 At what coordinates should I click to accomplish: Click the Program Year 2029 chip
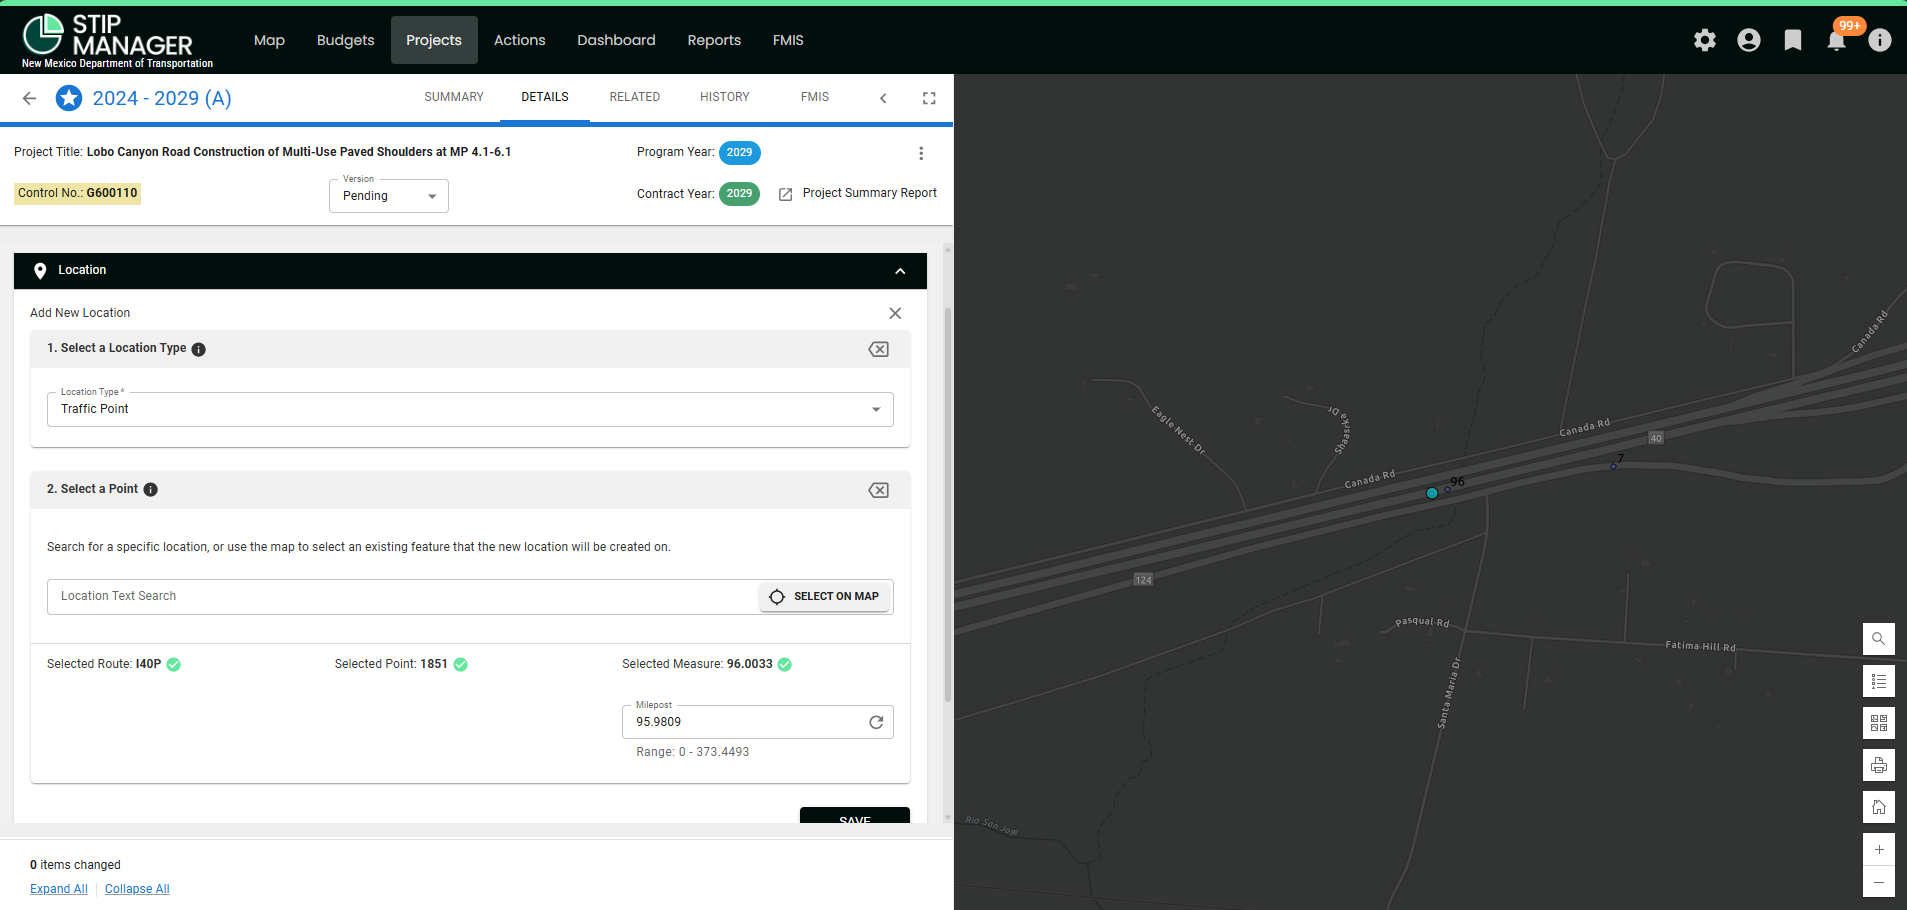point(740,153)
